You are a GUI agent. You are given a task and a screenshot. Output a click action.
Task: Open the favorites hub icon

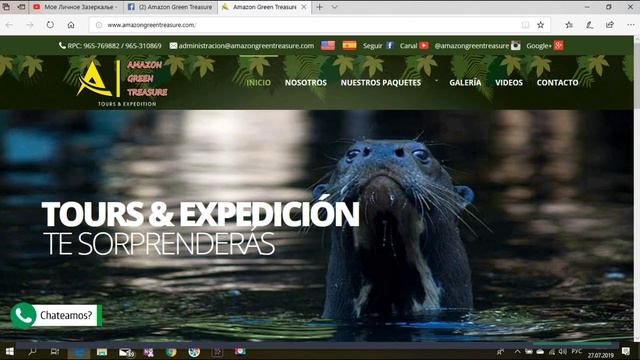[569, 25]
